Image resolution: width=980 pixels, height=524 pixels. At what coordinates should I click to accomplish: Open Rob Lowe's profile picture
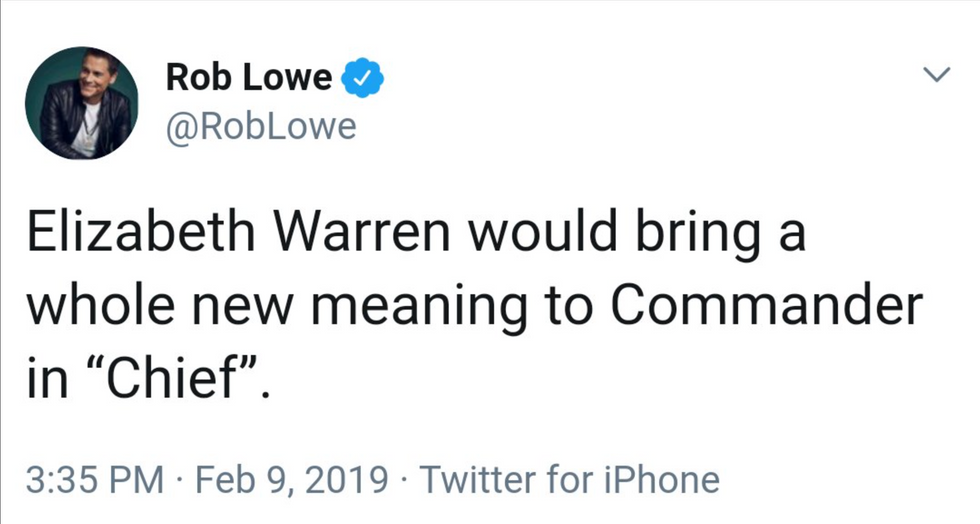(x=82, y=103)
